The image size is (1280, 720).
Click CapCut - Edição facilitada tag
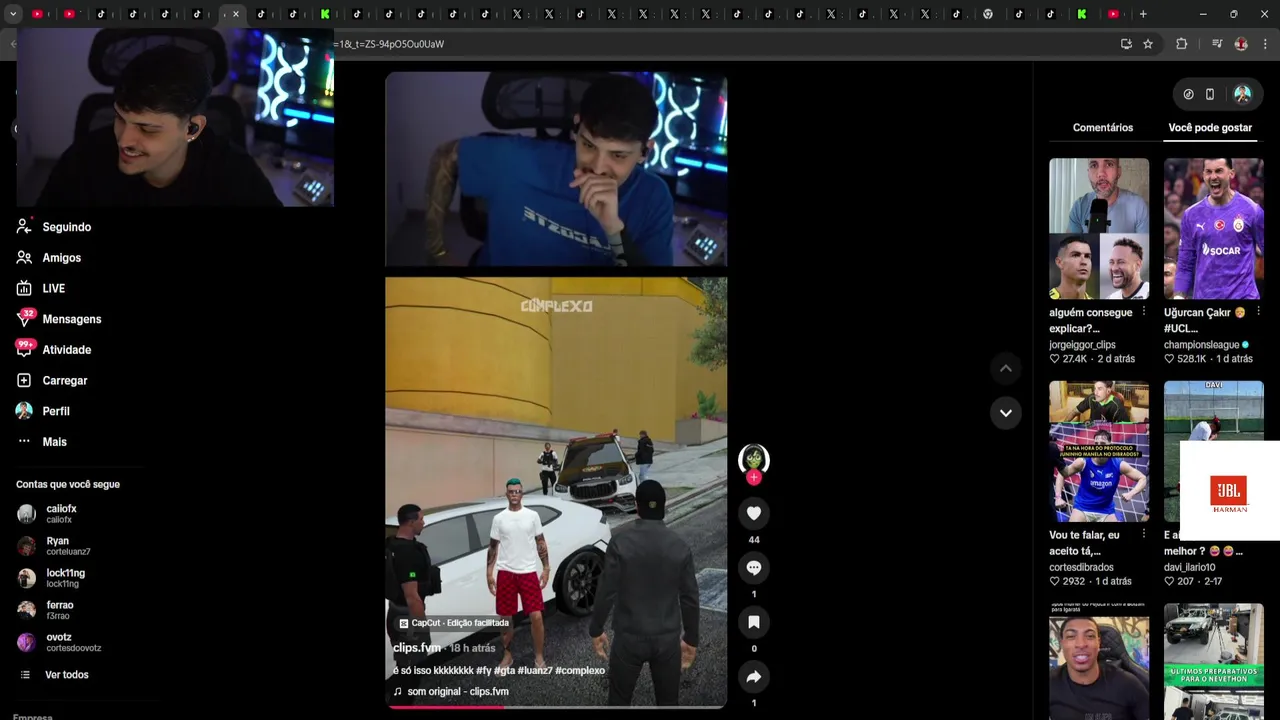454,623
